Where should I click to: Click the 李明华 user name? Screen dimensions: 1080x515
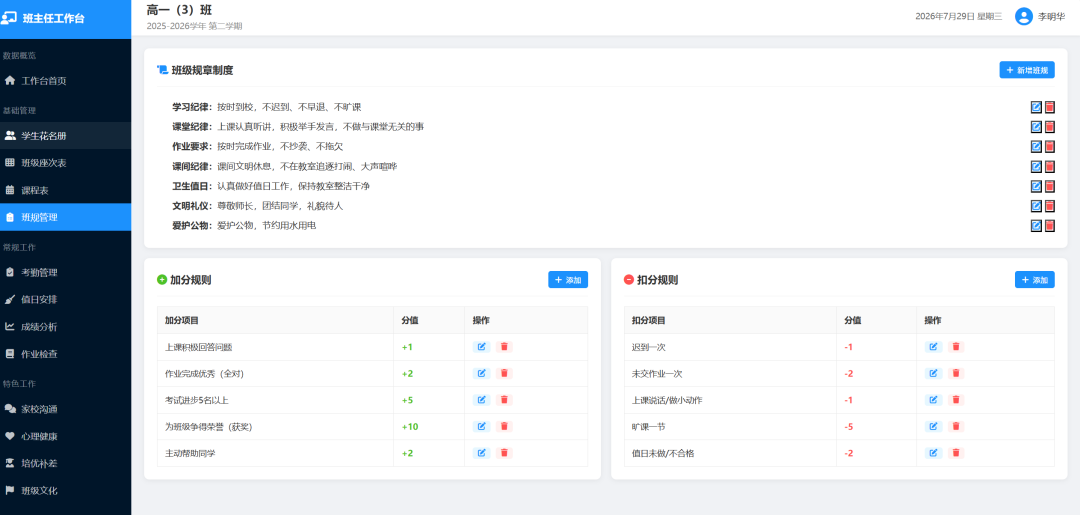pos(1051,17)
